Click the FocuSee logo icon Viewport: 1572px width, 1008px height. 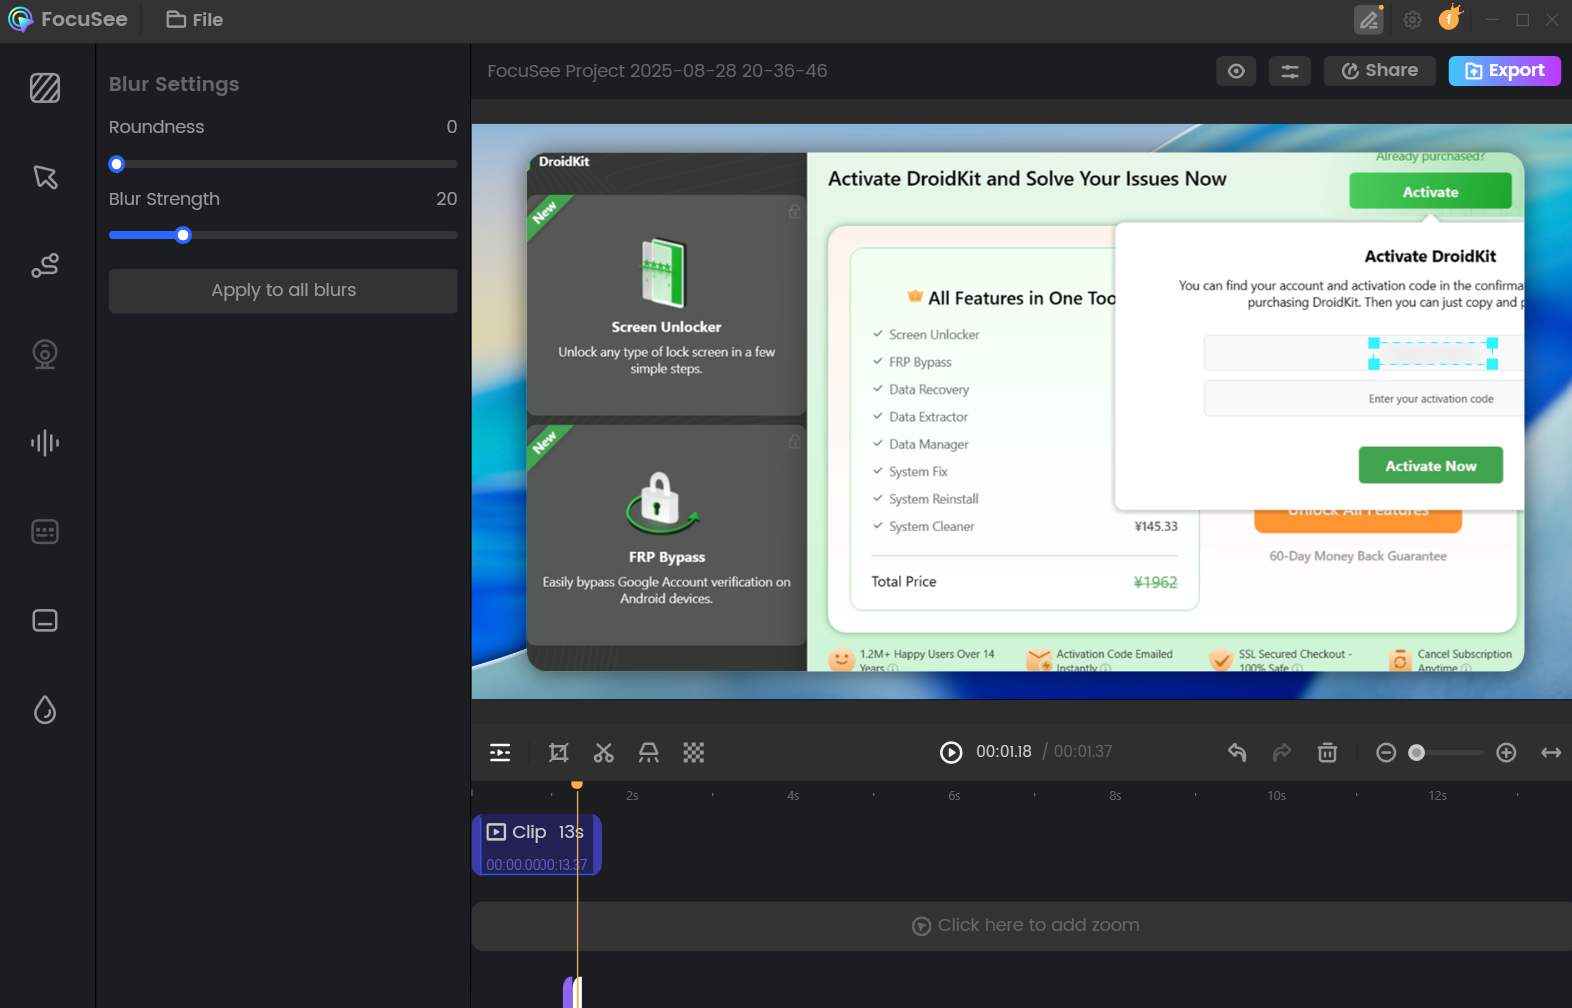(x=20, y=19)
